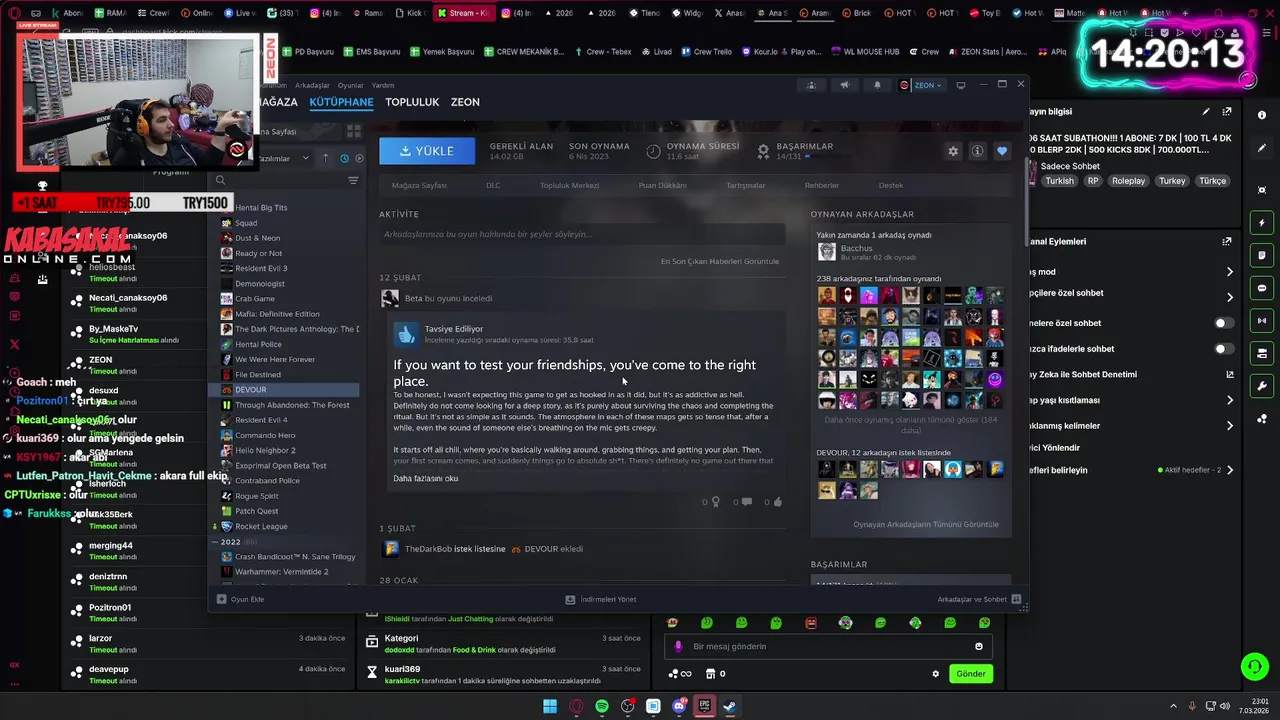Screen dimensions: 1280x720
Task: Open Steam friends icon in title bar
Action: click(x=811, y=85)
